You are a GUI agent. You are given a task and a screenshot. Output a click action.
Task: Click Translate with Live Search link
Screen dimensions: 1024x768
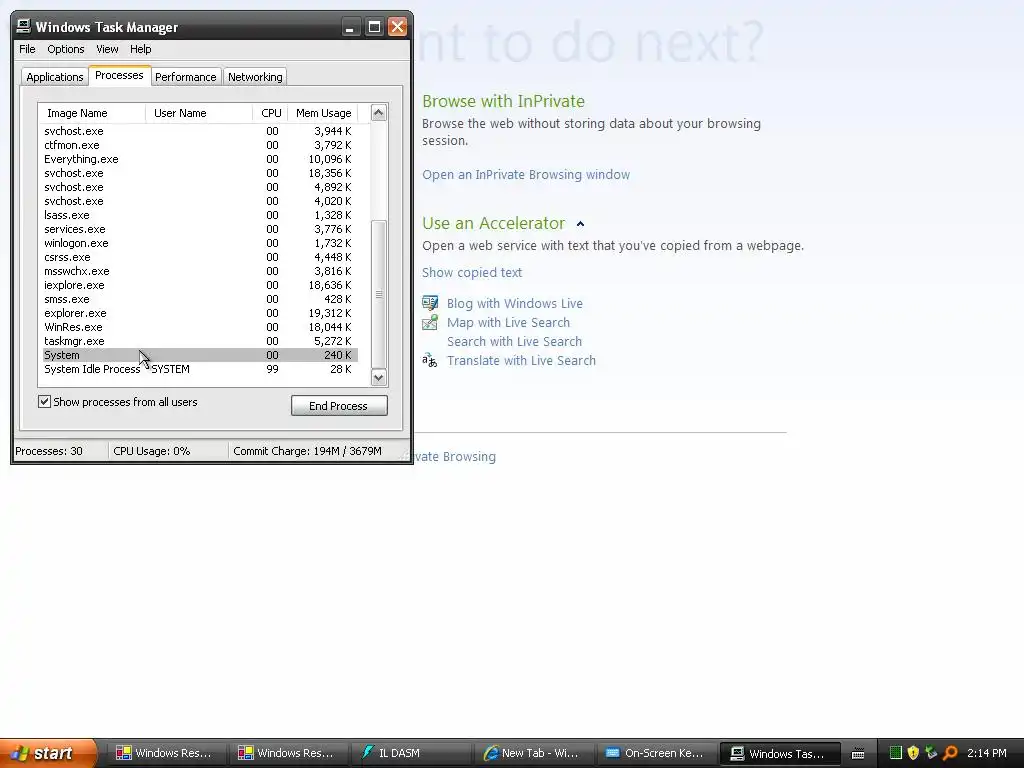[521, 360]
